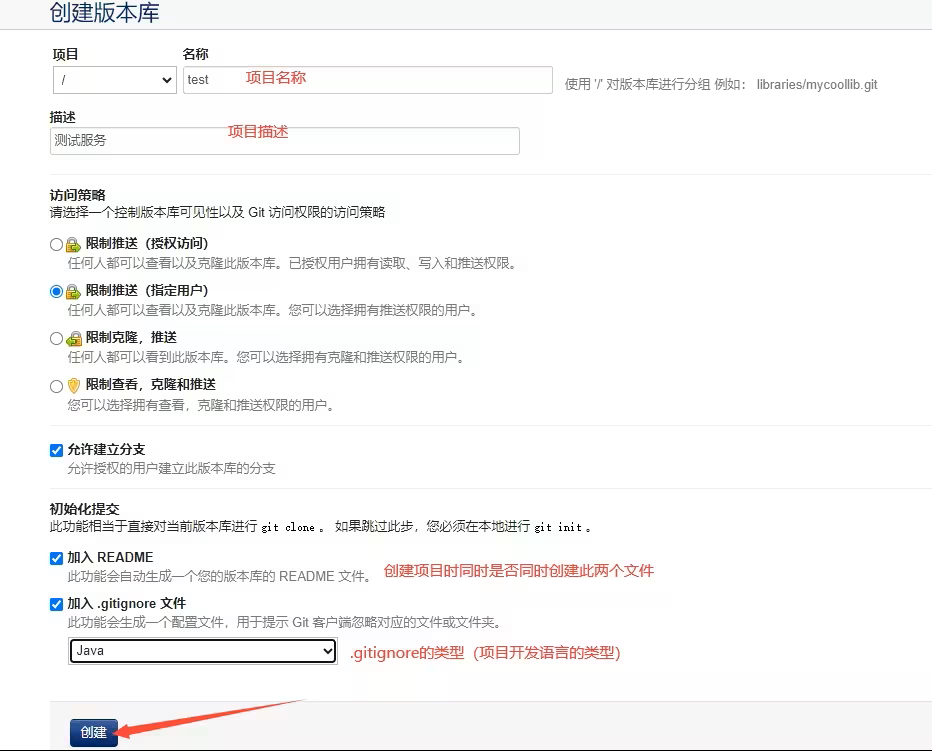Image resolution: width=932 pixels, height=751 pixels.
Task: Choose the 限制查看，克隆和推送 radio option
Action: click(56, 386)
